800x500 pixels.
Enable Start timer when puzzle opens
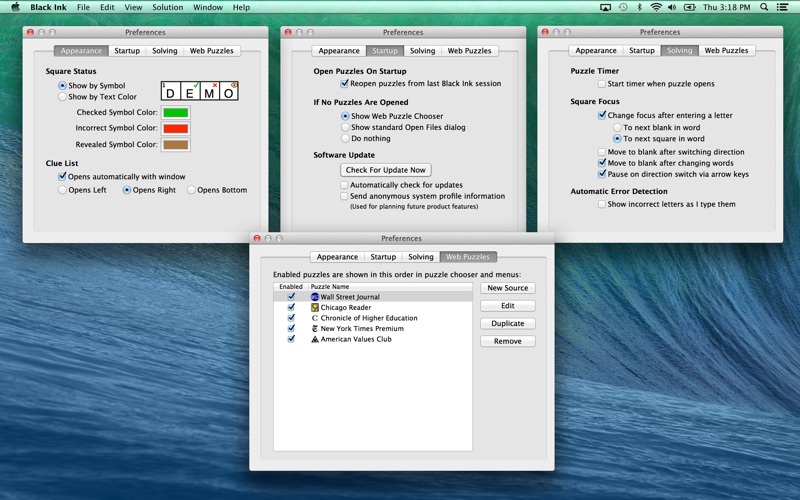[x=602, y=84]
